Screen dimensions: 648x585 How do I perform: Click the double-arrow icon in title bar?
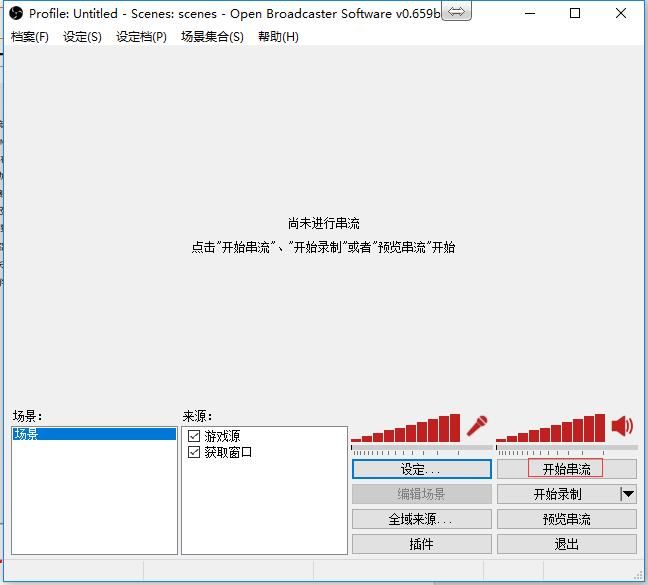click(x=456, y=12)
